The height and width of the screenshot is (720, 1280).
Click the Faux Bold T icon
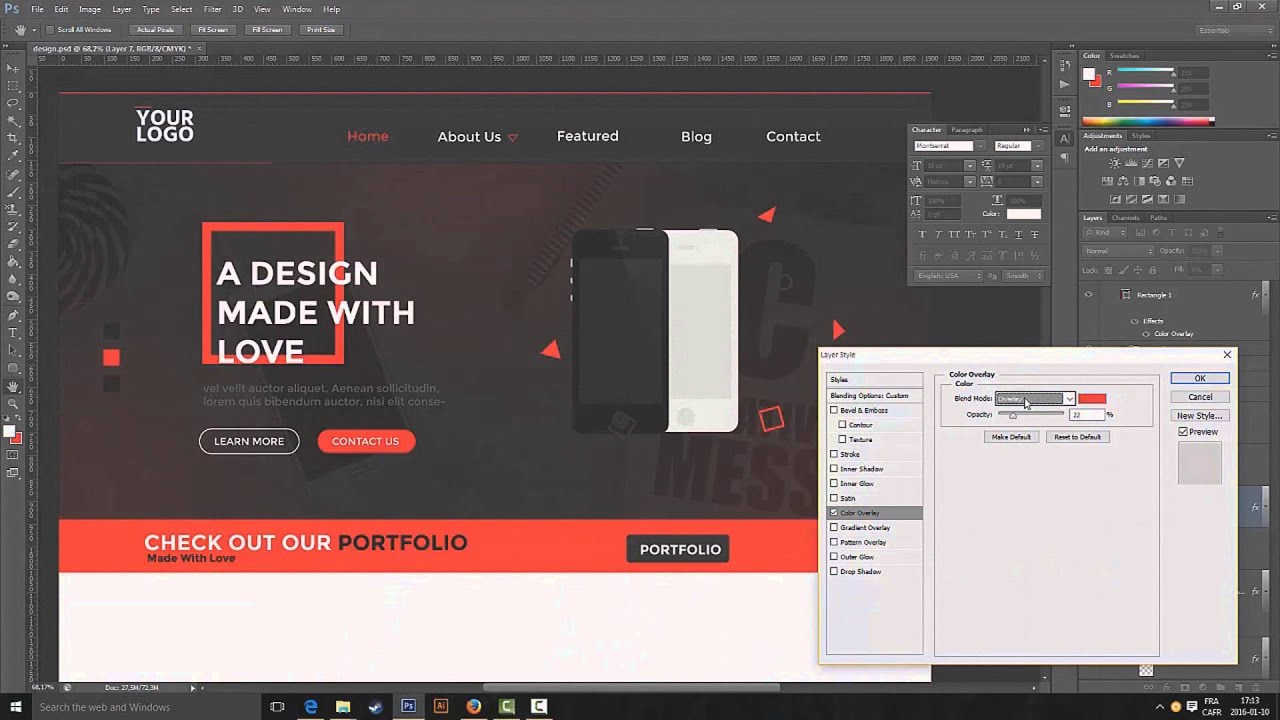922,234
